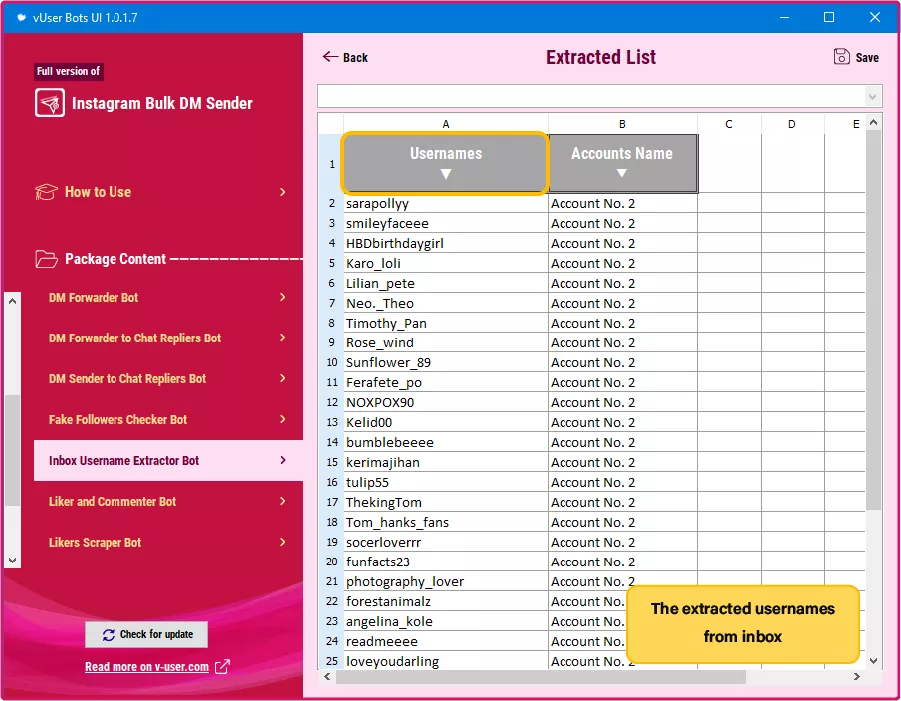Save the extracted list
This screenshot has width=901, height=701.
click(x=856, y=57)
